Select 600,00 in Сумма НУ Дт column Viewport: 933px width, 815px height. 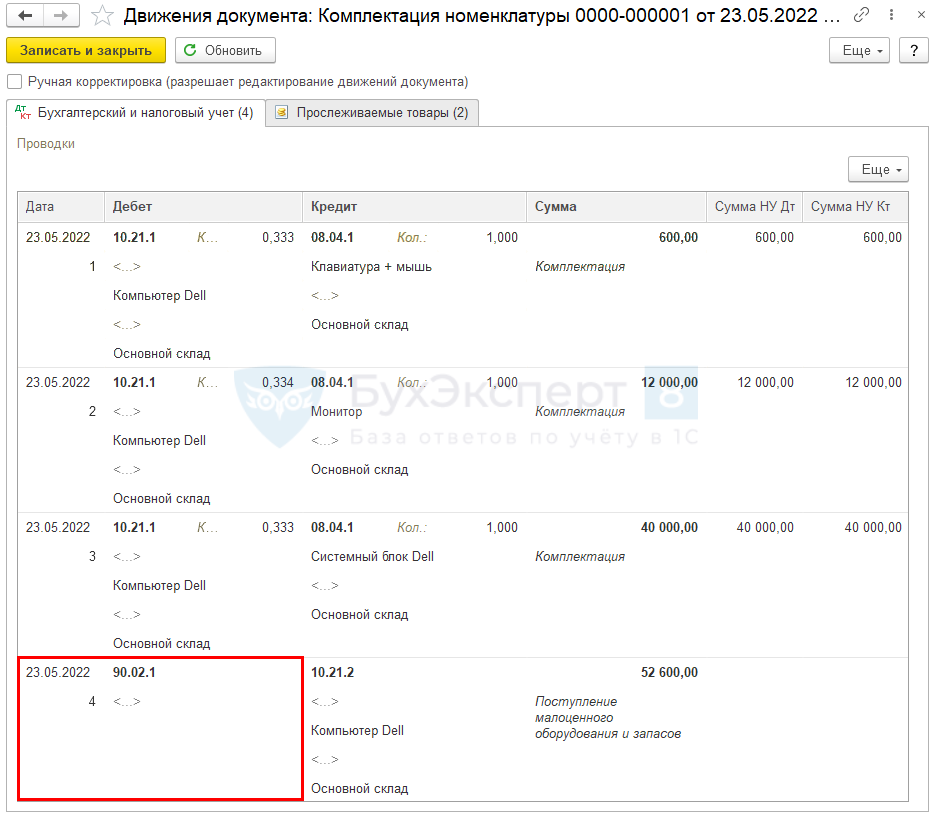tap(774, 237)
